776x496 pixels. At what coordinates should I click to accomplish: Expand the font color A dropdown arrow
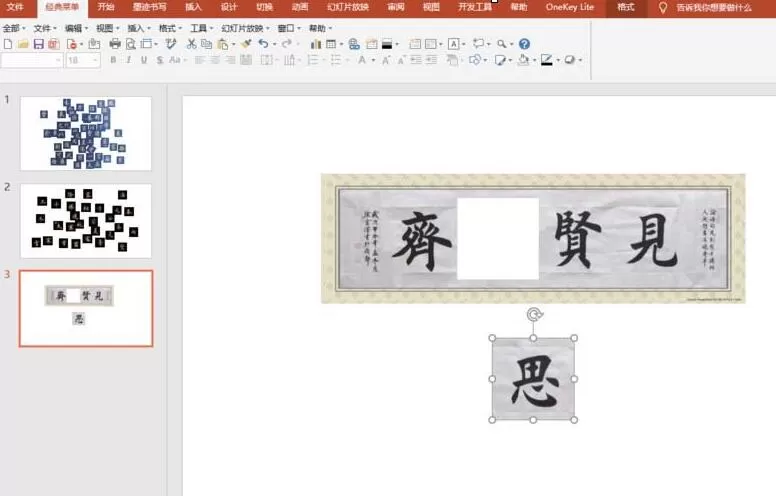point(373,60)
